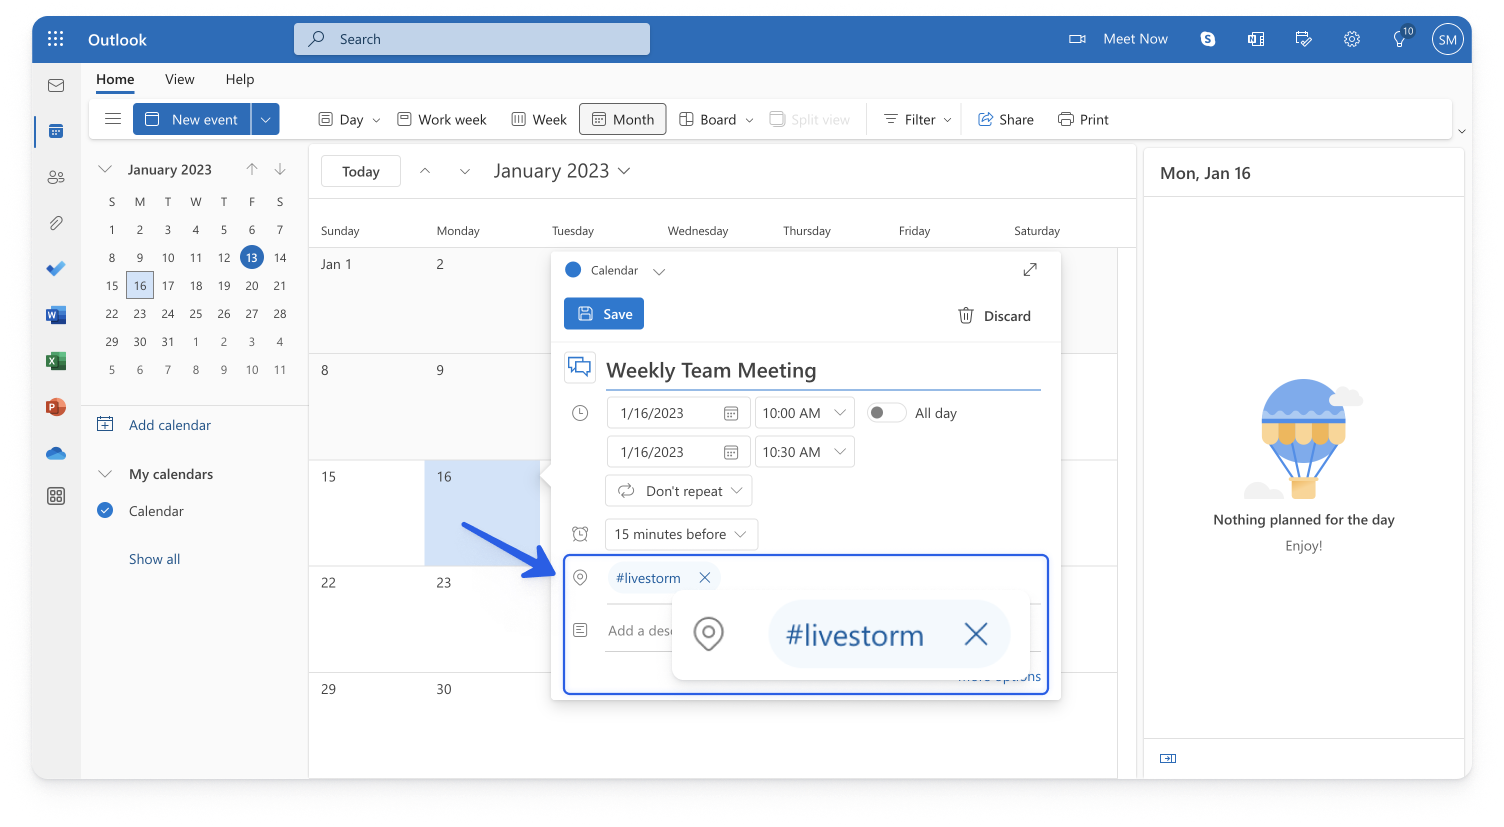Click New event button
Viewport: 1504px width, 827px height.
tap(192, 119)
